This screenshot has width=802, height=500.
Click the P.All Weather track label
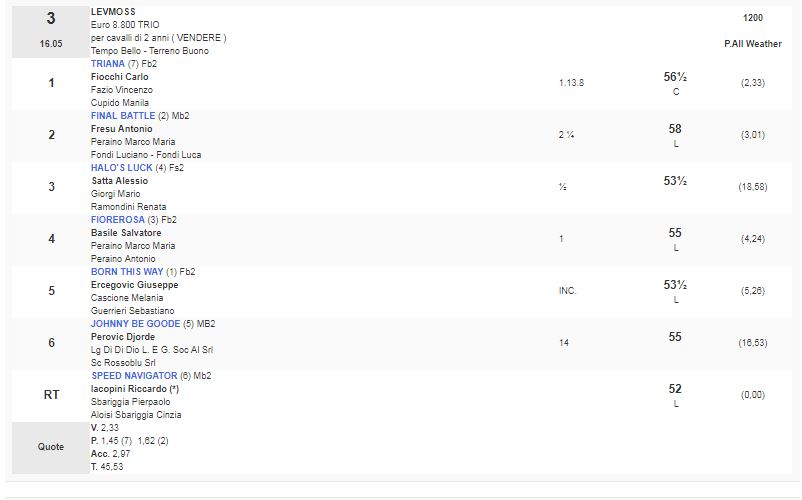click(x=753, y=44)
